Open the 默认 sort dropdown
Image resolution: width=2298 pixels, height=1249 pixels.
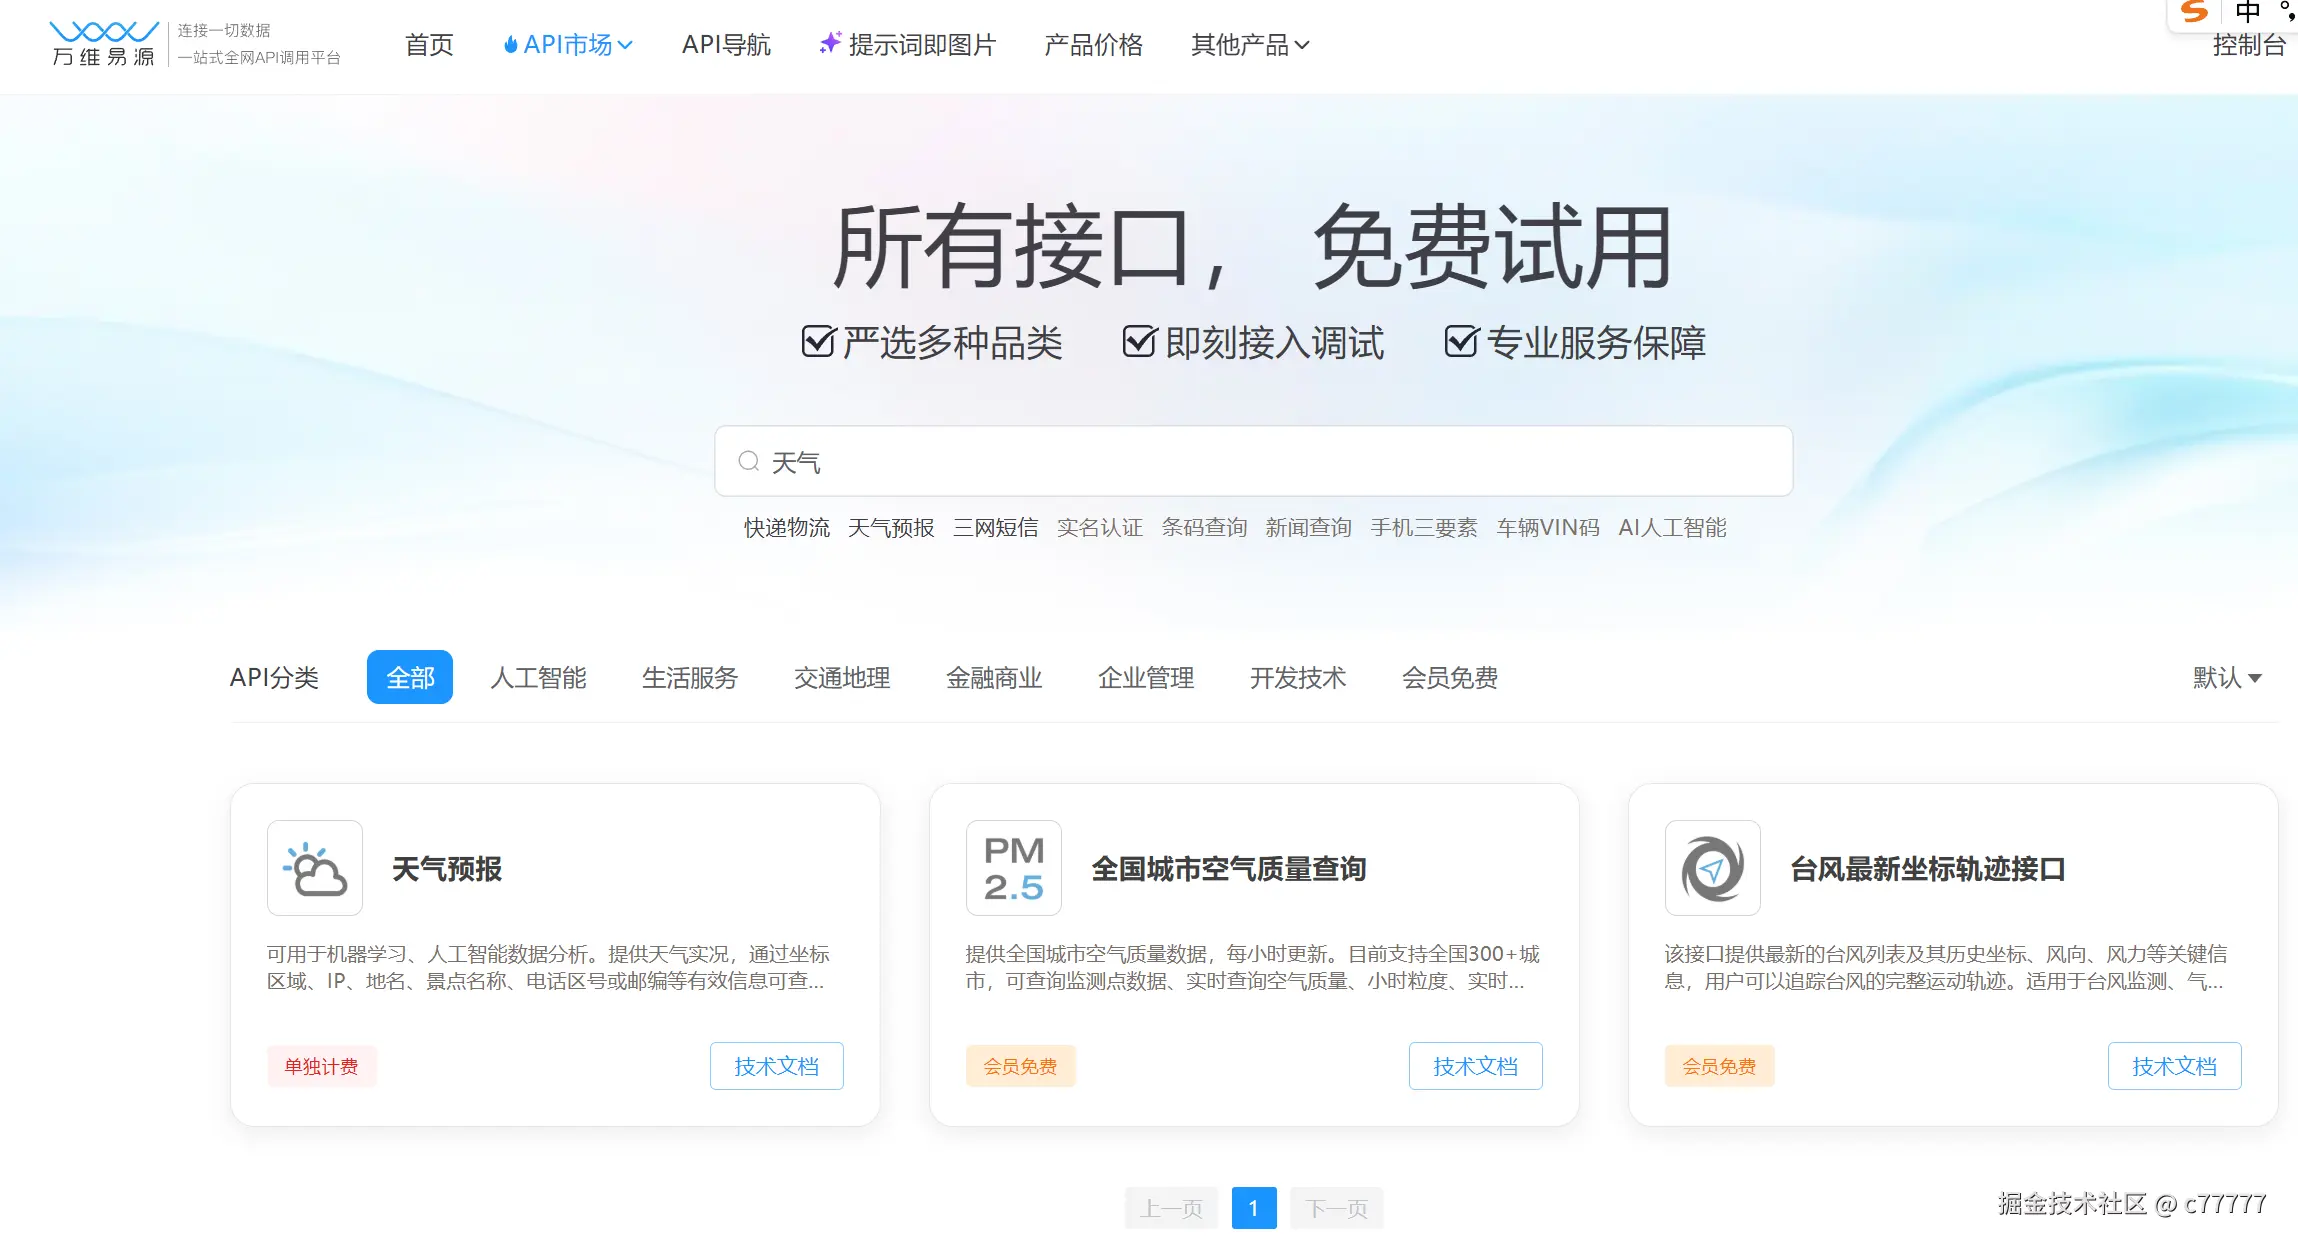pyautogui.click(x=2226, y=678)
